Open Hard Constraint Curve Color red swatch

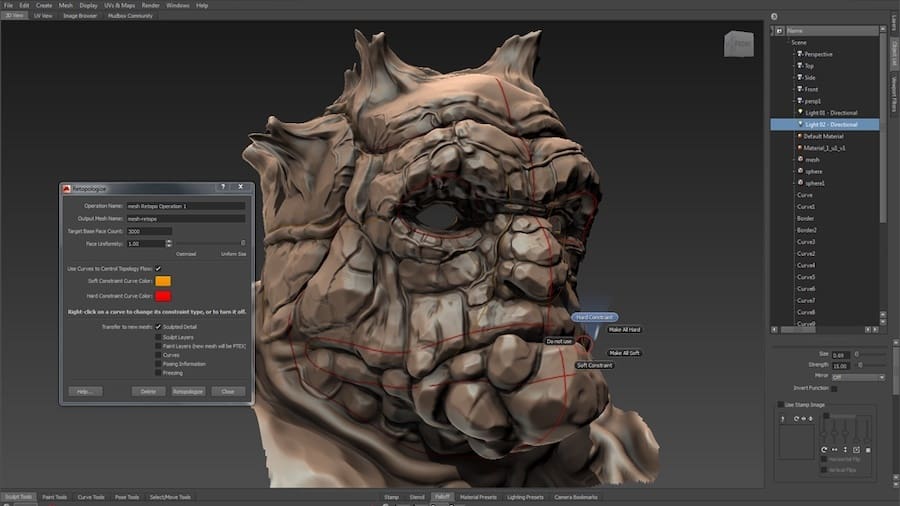[163, 296]
